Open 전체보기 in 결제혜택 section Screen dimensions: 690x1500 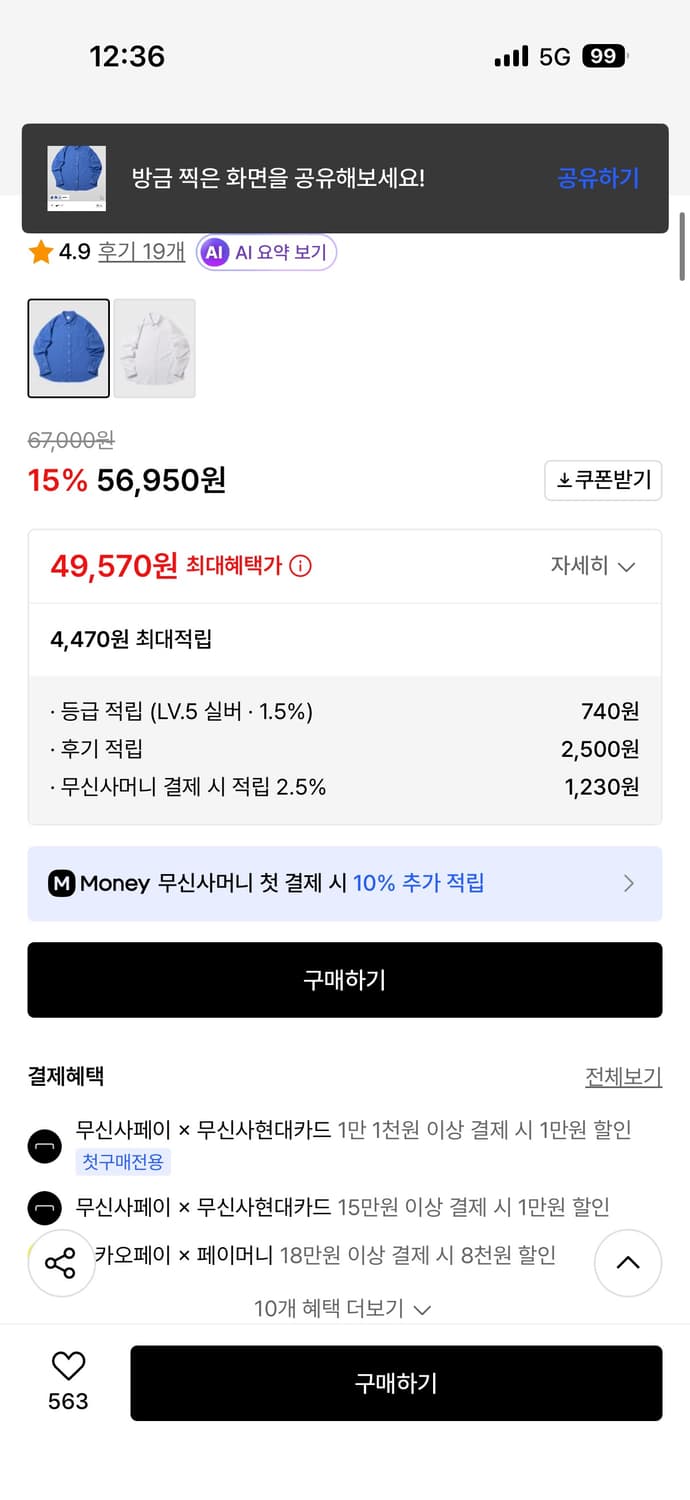click(x=624, y=1076)
